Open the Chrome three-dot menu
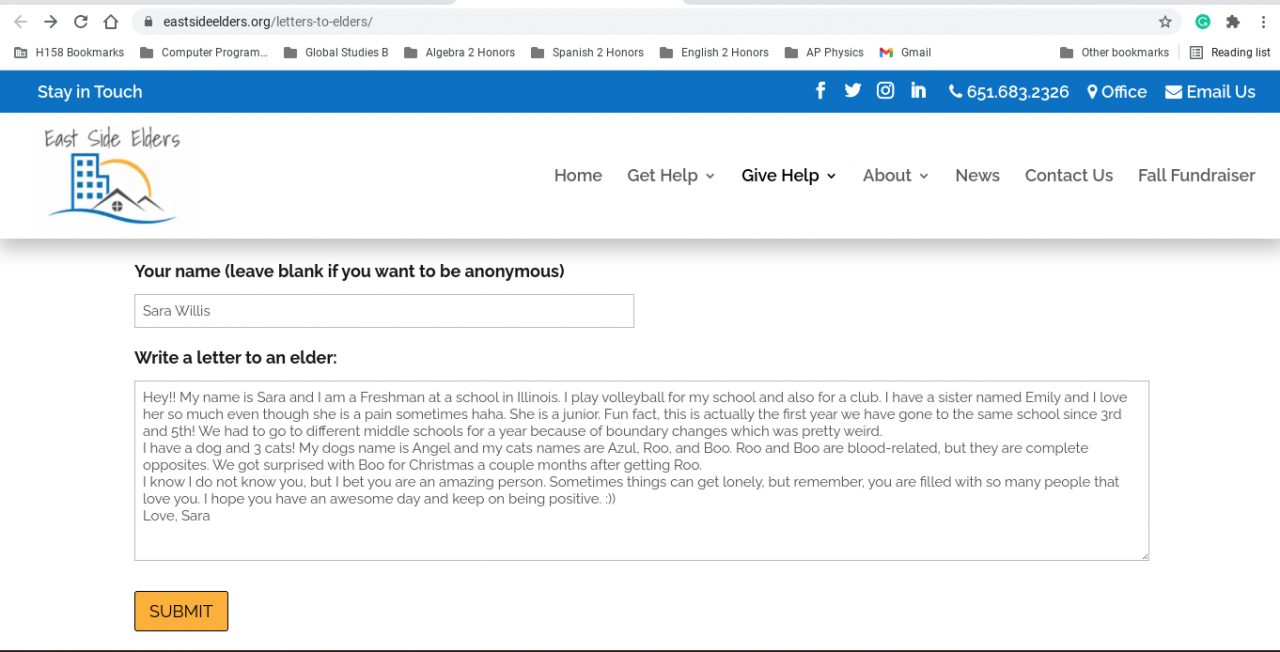 point(1263,21)
